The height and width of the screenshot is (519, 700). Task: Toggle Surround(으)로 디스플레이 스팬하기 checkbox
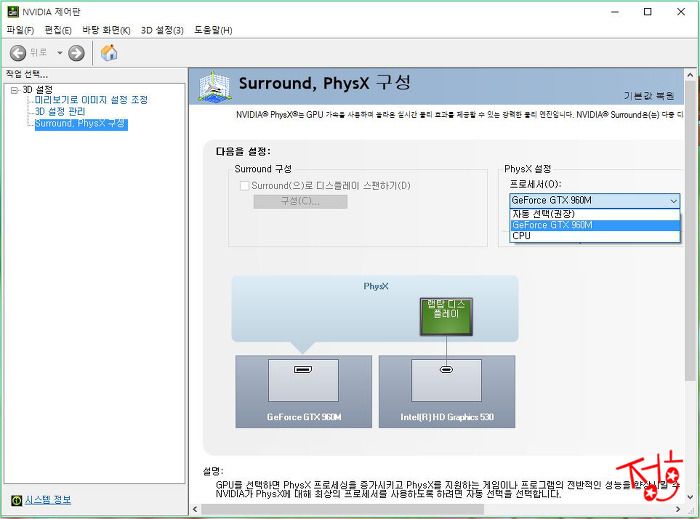click(245, 186)
